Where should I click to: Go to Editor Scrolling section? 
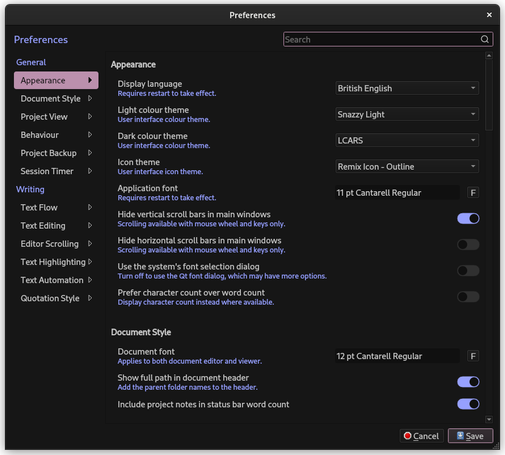point(56,244)
